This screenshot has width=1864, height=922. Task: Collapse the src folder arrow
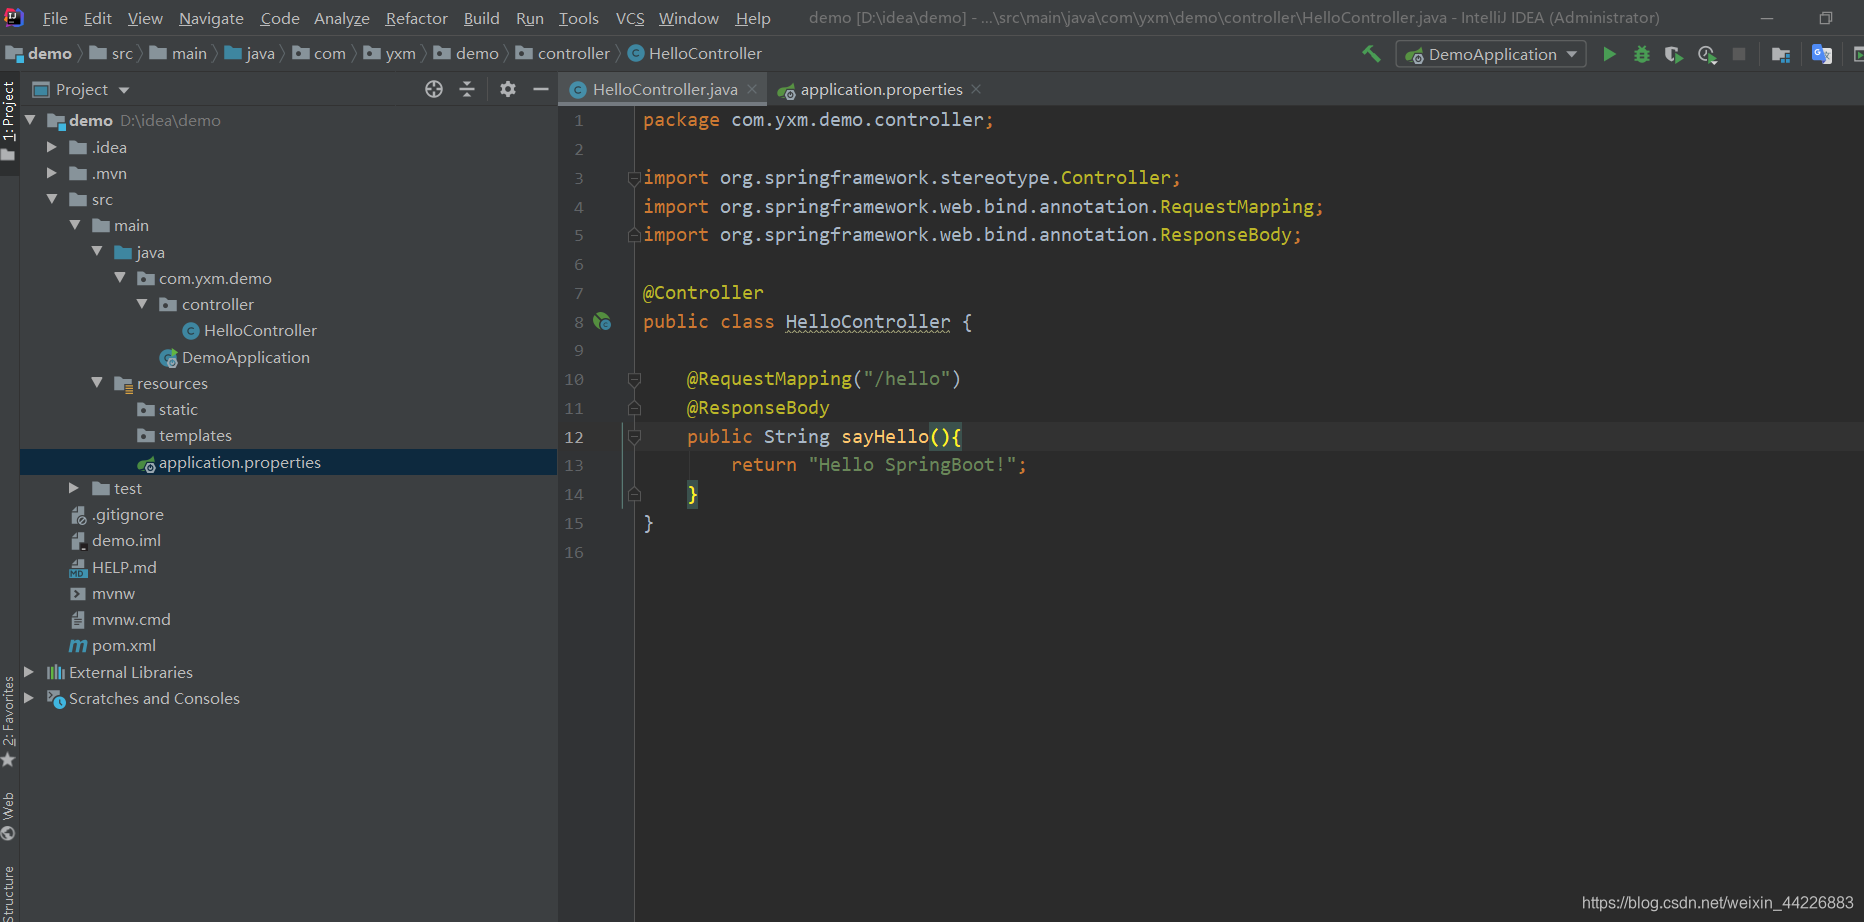(52, 199)
